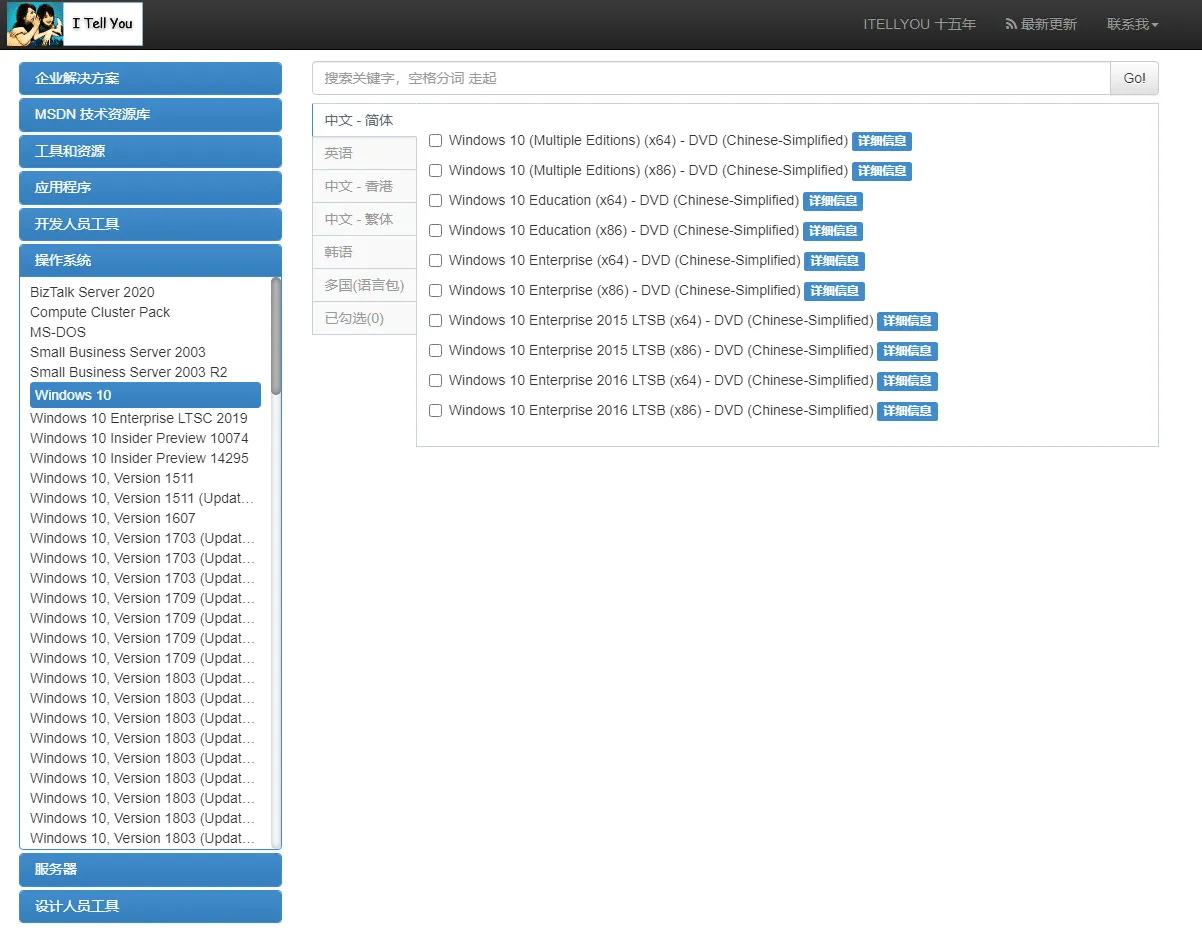Expand the 企业解决方案 category panel
Image resolution: width=1202 pixels, height=935 pixels.
coord(150,78)
